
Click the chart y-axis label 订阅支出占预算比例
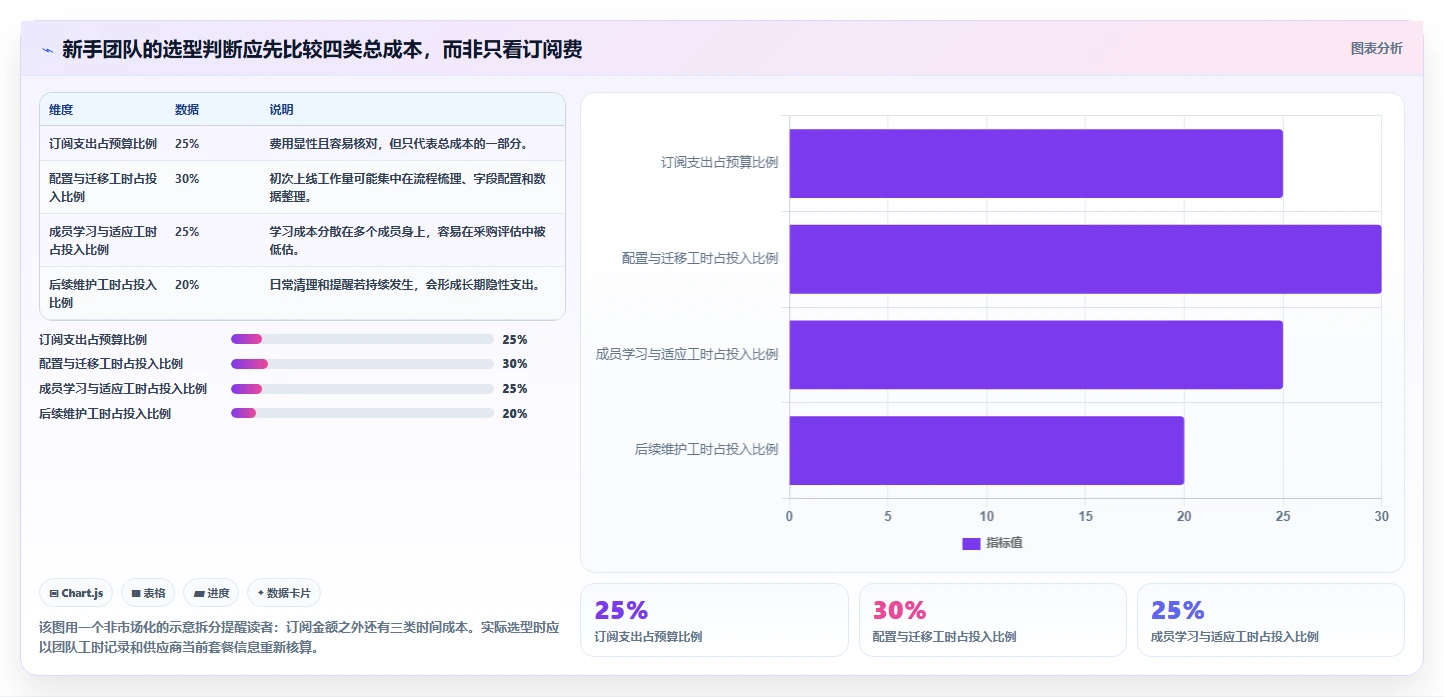pyautogui.click(x=719, y=163)
